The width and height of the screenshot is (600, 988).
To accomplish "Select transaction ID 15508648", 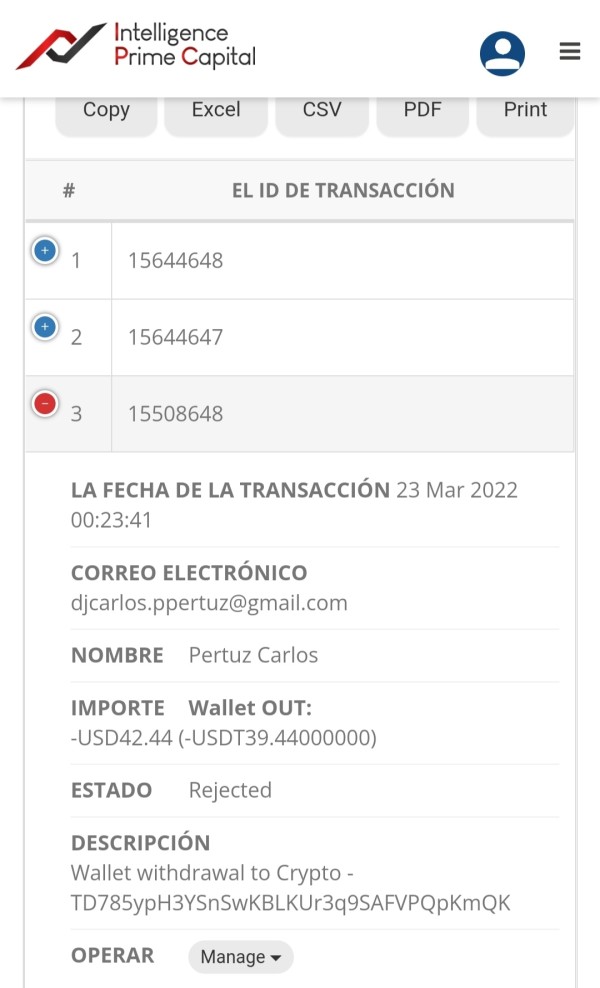I will (x=175, y=414).
